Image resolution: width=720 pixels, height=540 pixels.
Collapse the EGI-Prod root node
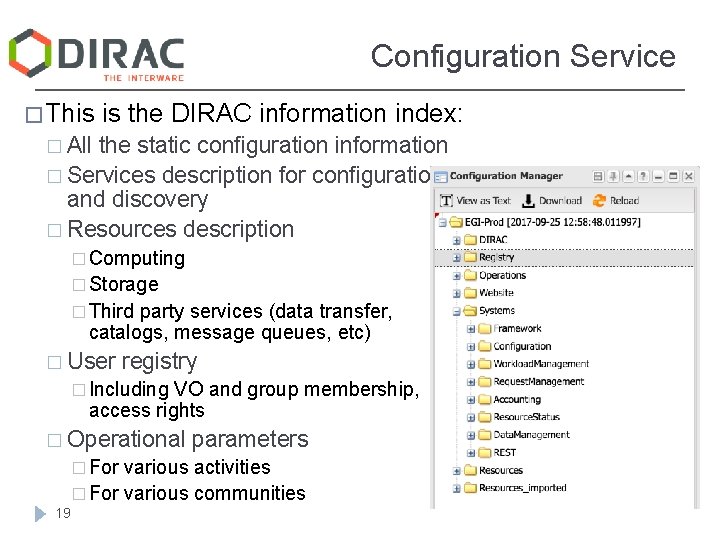tap(443, 223)
